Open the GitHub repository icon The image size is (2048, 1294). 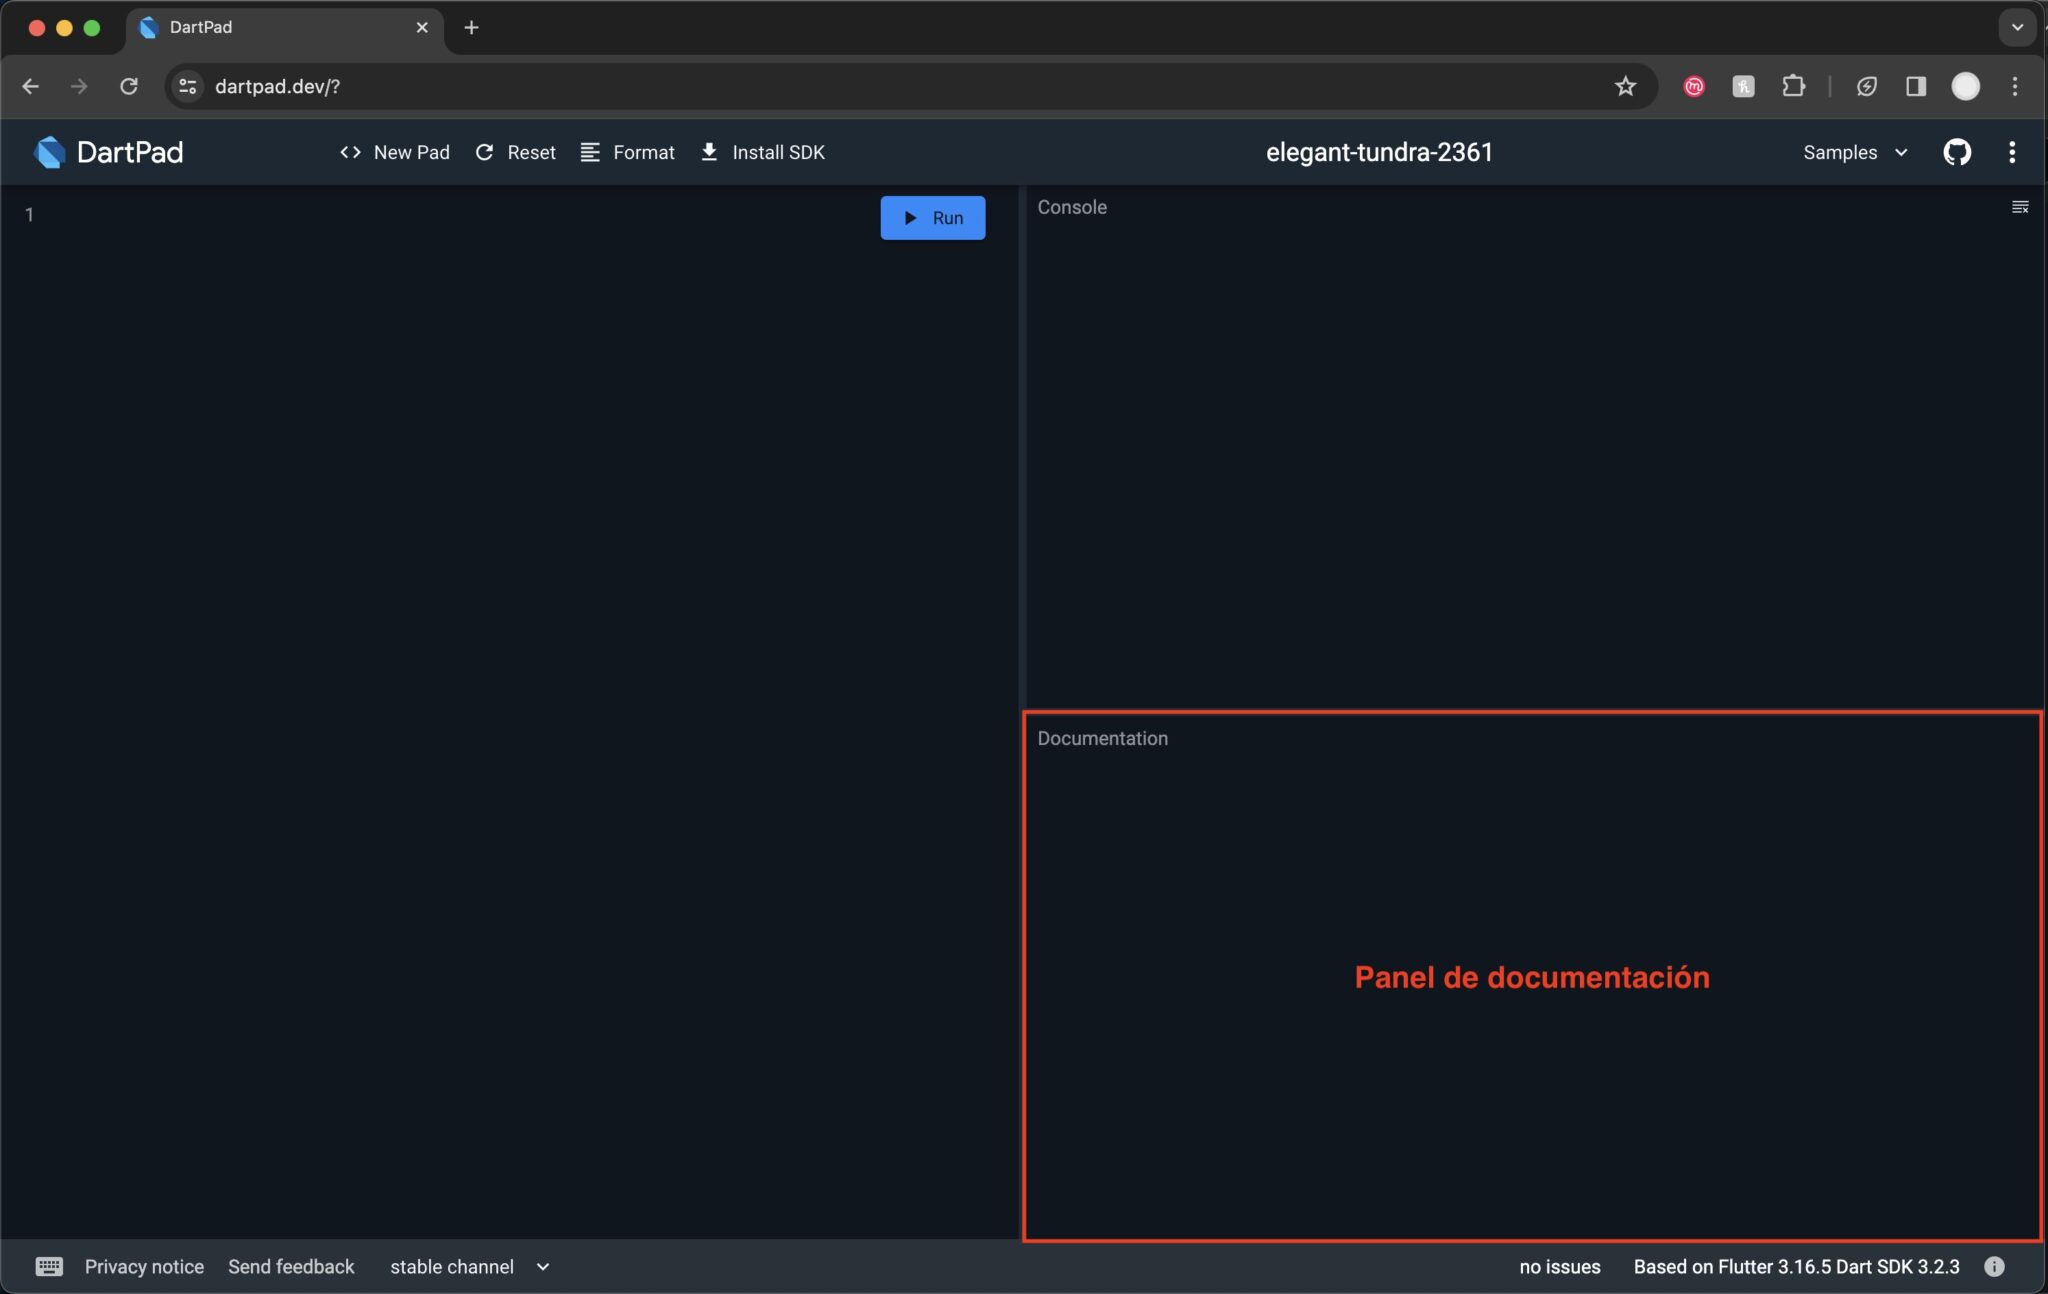(1956, 152)
